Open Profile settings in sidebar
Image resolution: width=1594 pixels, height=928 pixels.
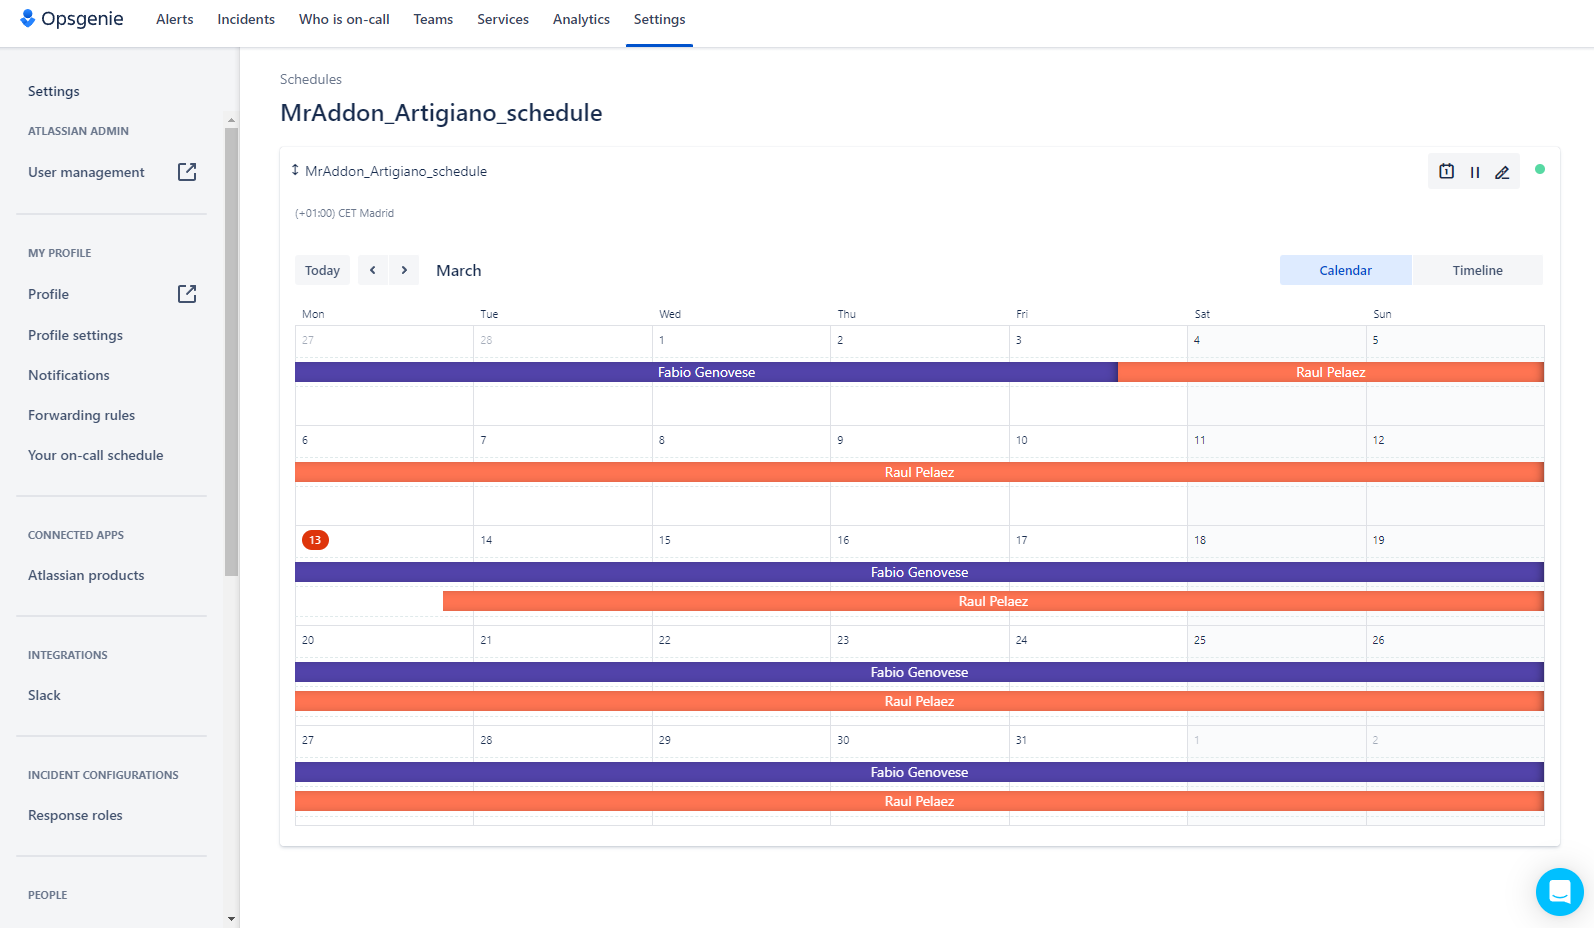tap(75, 335)
